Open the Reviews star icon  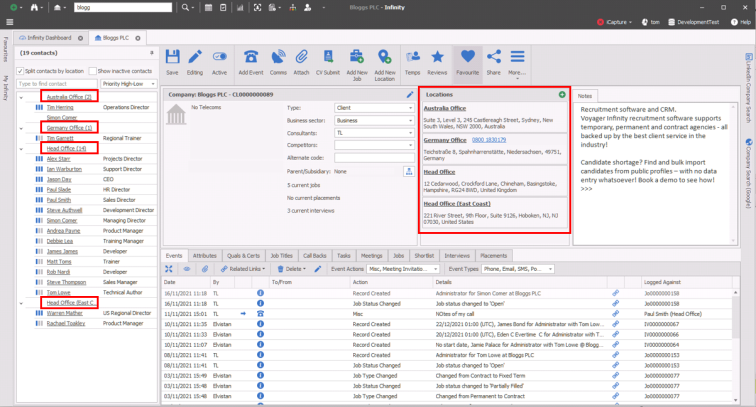437,58
